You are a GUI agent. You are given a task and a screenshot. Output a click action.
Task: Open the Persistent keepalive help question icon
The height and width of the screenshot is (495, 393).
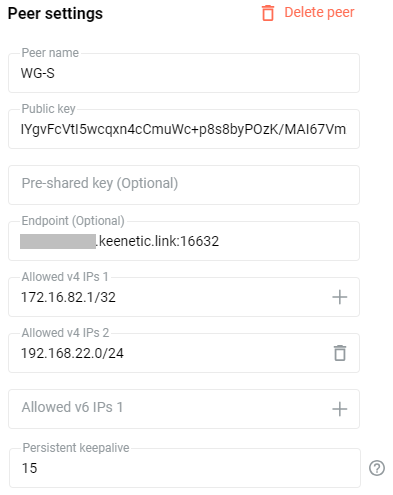click(x=377, y=468)
